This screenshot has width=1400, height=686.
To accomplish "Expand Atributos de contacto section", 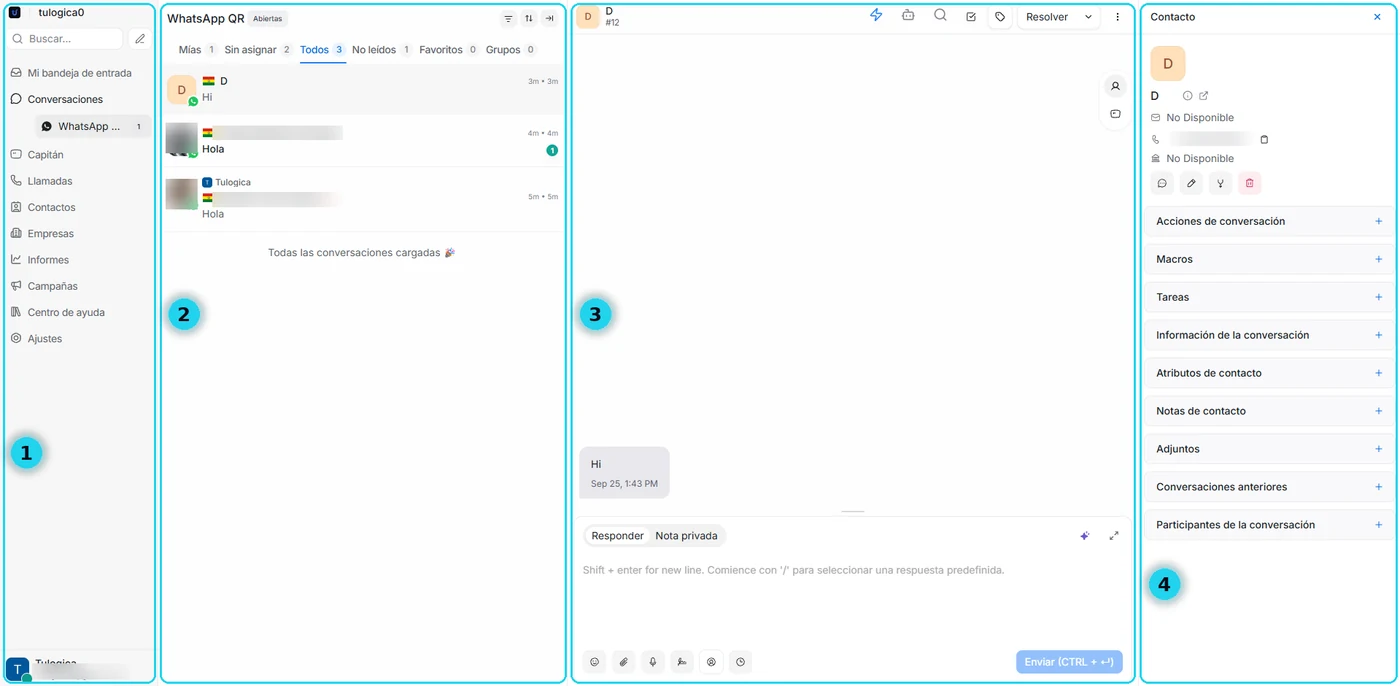I will pyautogui.click(x=1267, y=373).
